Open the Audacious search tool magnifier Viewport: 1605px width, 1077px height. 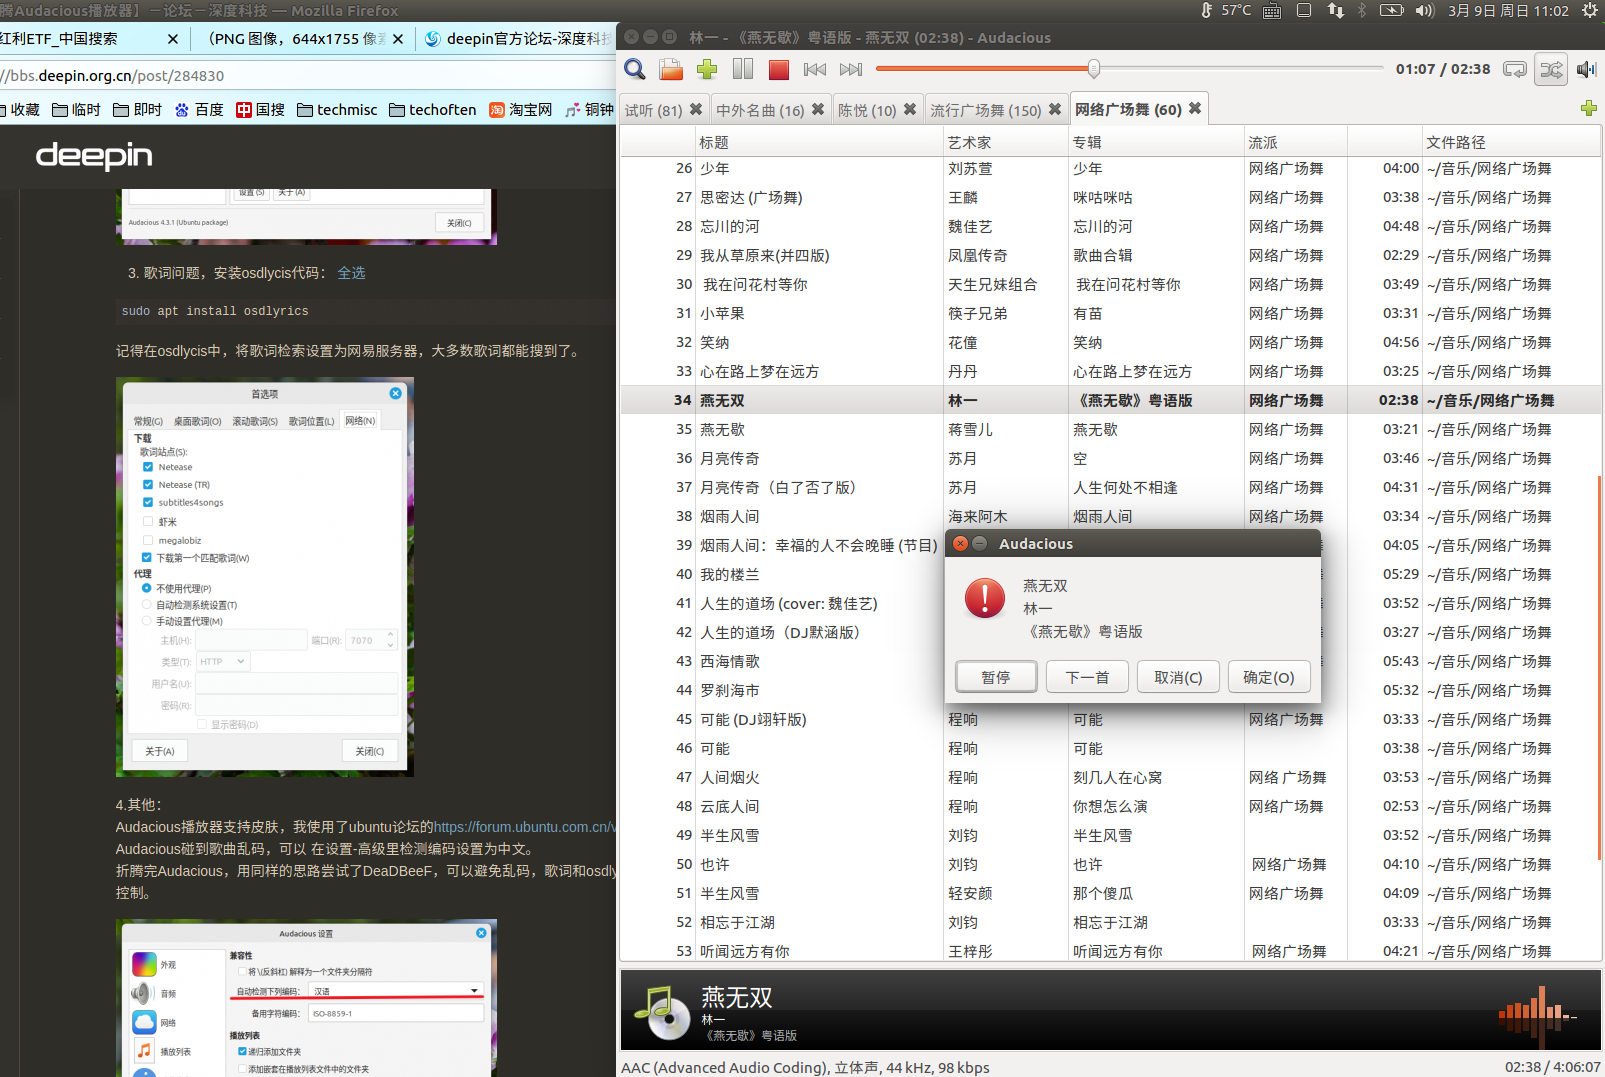635,69
